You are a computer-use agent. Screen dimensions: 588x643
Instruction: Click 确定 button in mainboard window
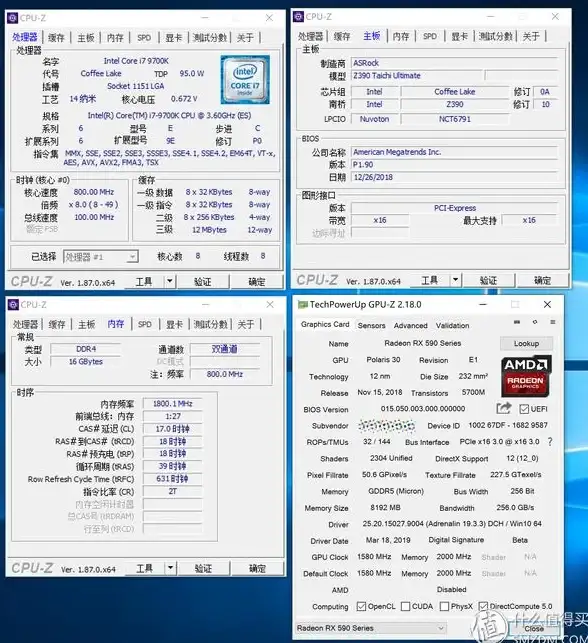coord(542,280)
